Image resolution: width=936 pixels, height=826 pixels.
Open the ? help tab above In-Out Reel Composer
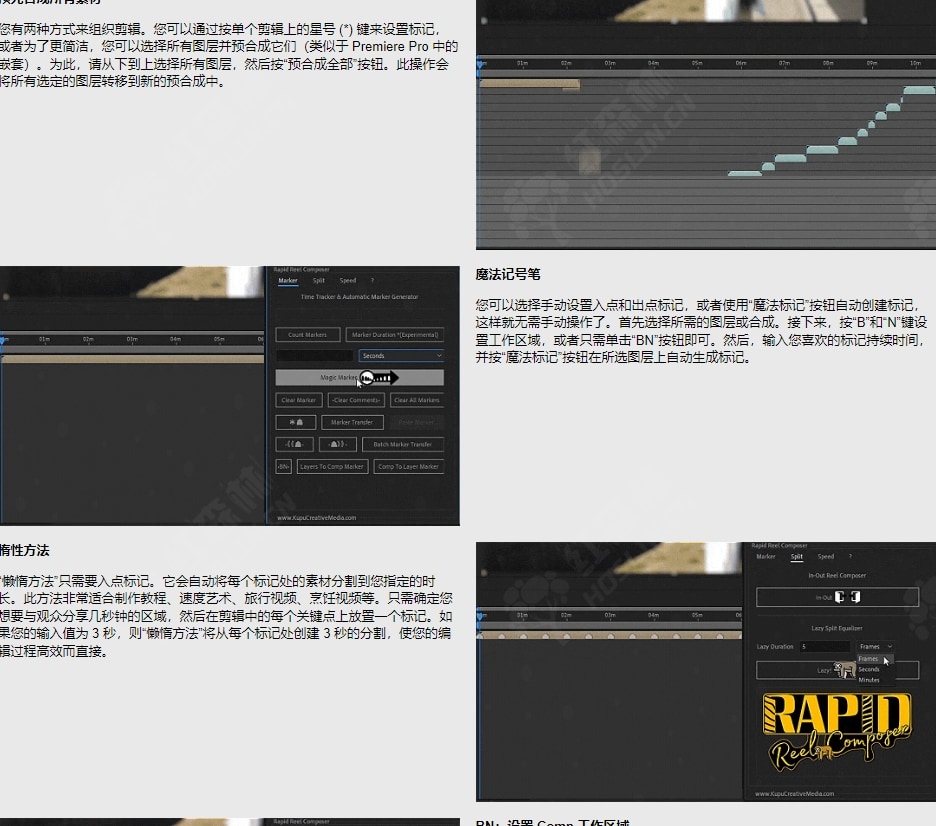click(850, 556)
